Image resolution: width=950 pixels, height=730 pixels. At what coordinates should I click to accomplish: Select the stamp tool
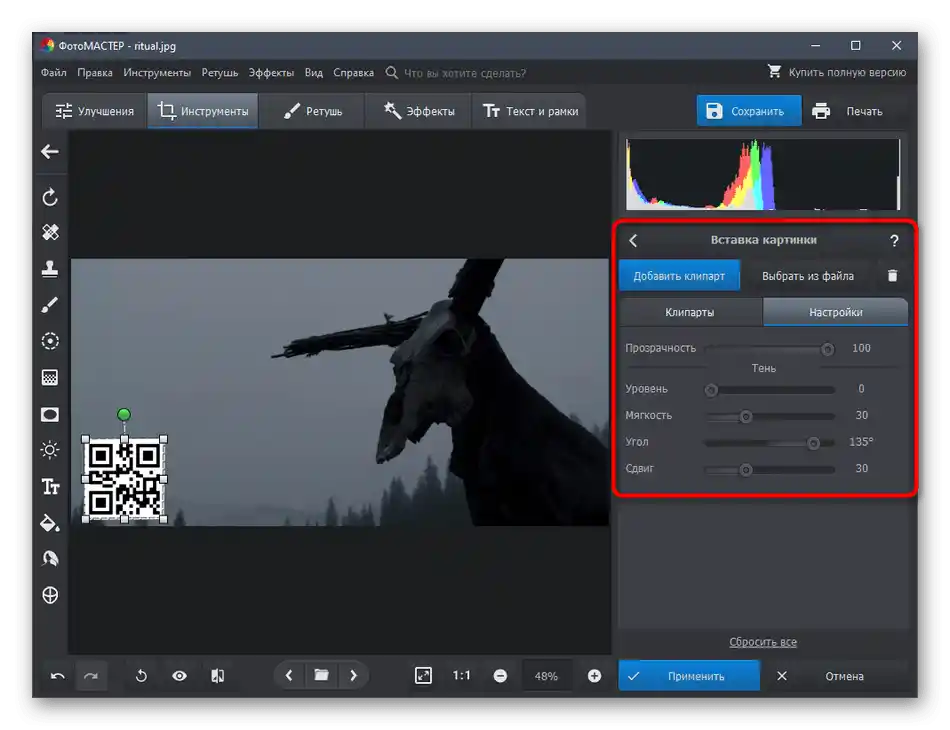(x=50, y=268)
